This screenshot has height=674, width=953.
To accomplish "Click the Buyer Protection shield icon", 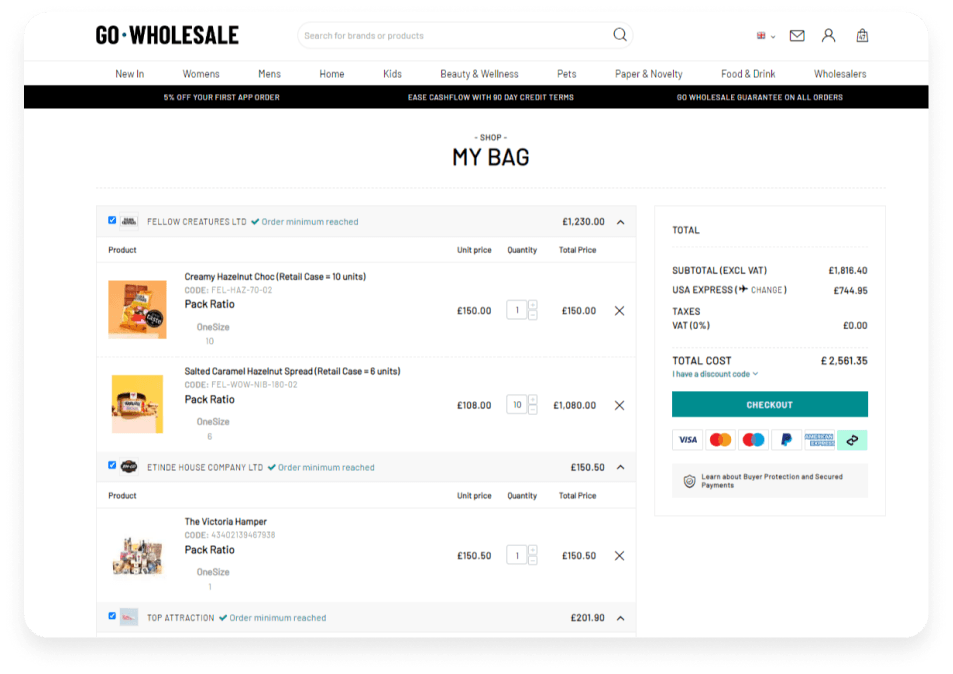I will pos(689,481).
